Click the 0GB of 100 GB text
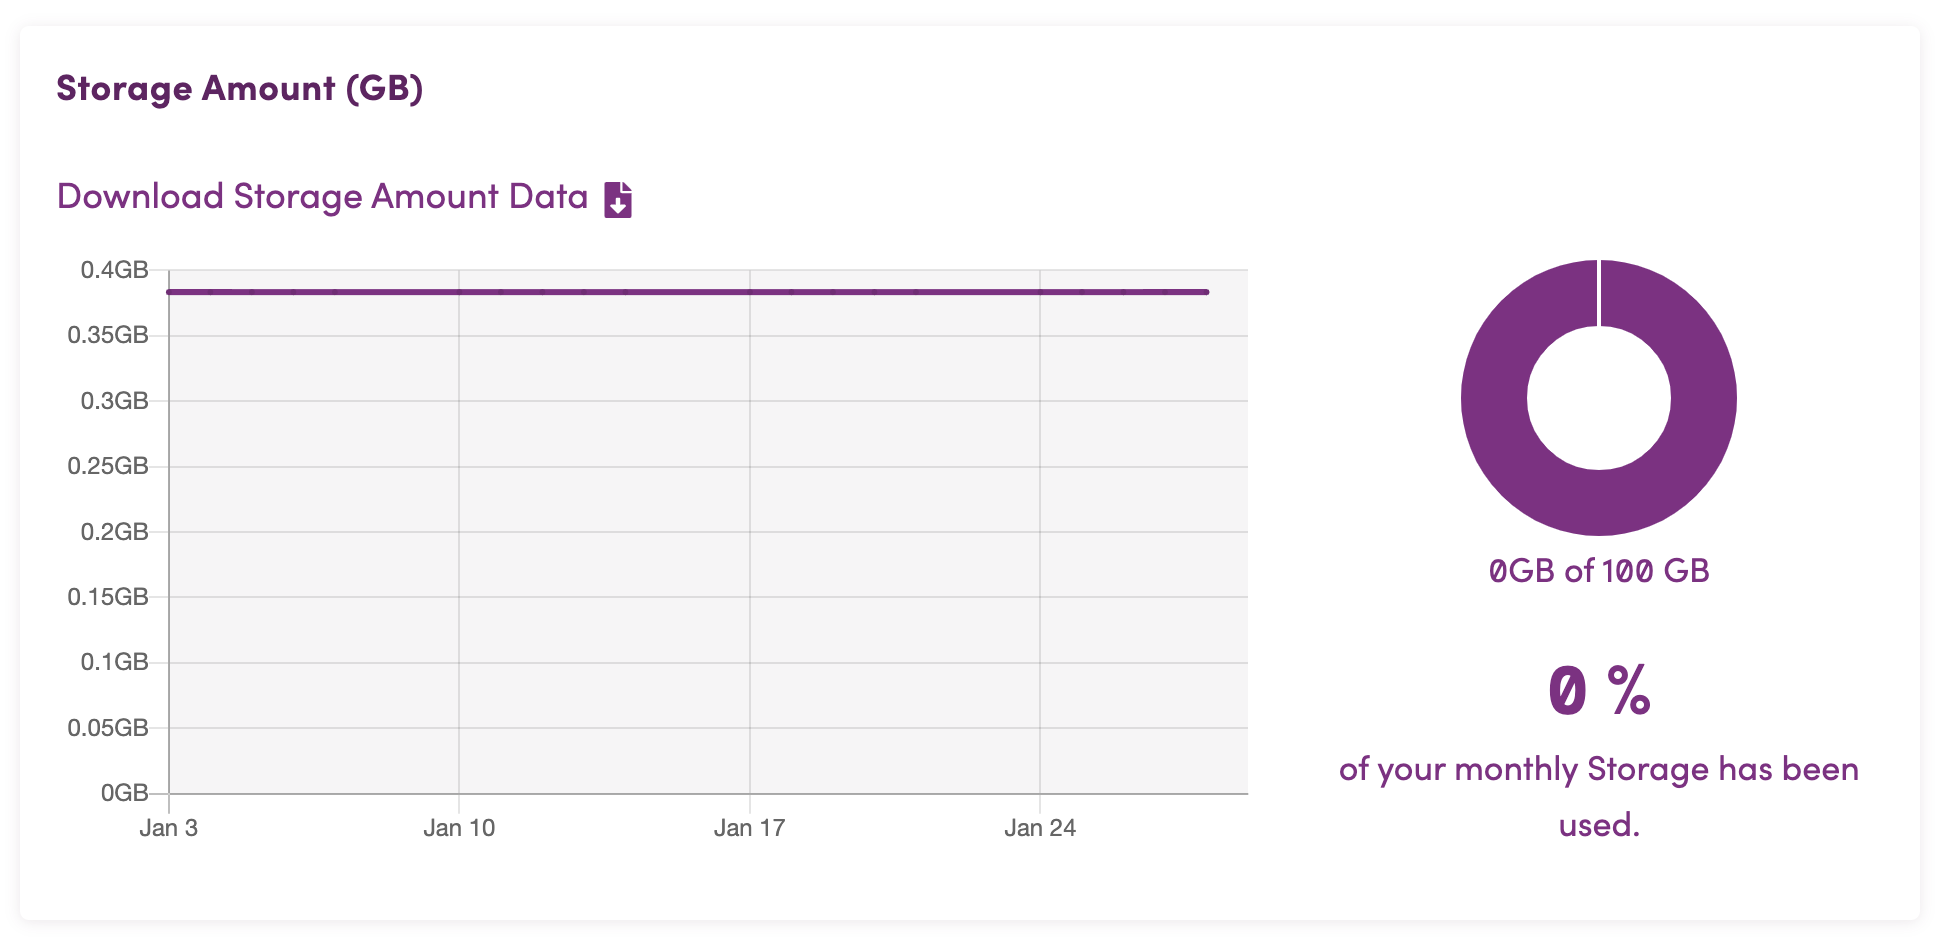The width and height of the screenshot is (1946, 948). [x=1599, y=571]
